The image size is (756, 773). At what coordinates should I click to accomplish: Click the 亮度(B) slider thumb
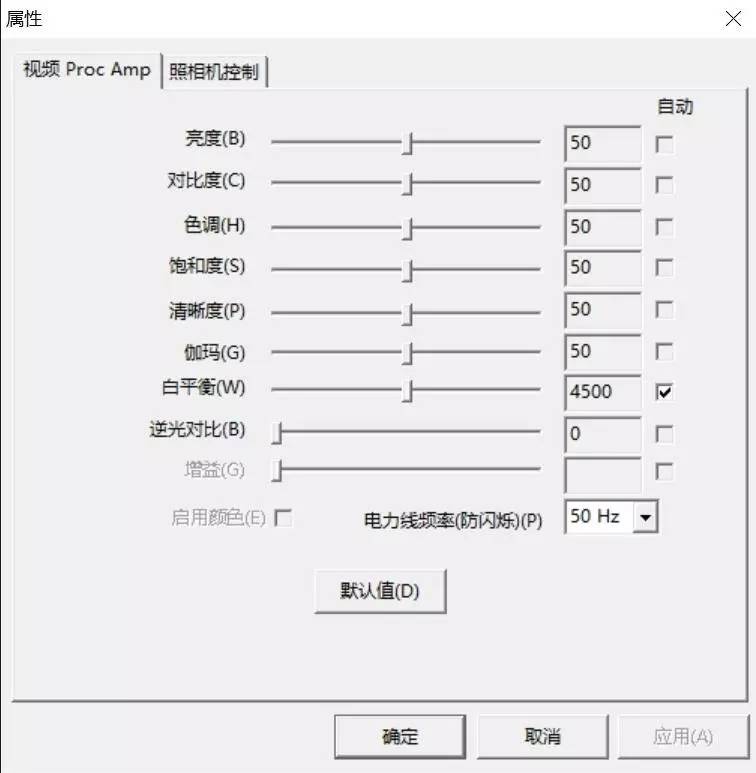[407, 143]
